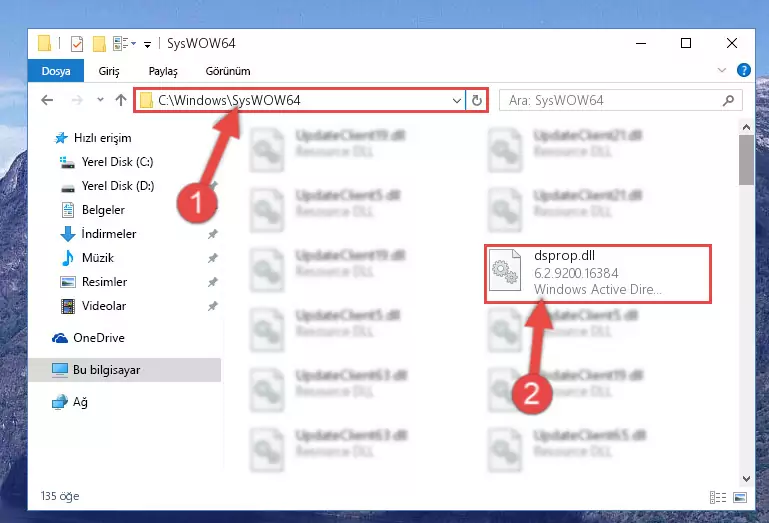Screen dimensions: 769x523
Task: Click the scrollbar down arrow
Action: [x=746, y=478]
